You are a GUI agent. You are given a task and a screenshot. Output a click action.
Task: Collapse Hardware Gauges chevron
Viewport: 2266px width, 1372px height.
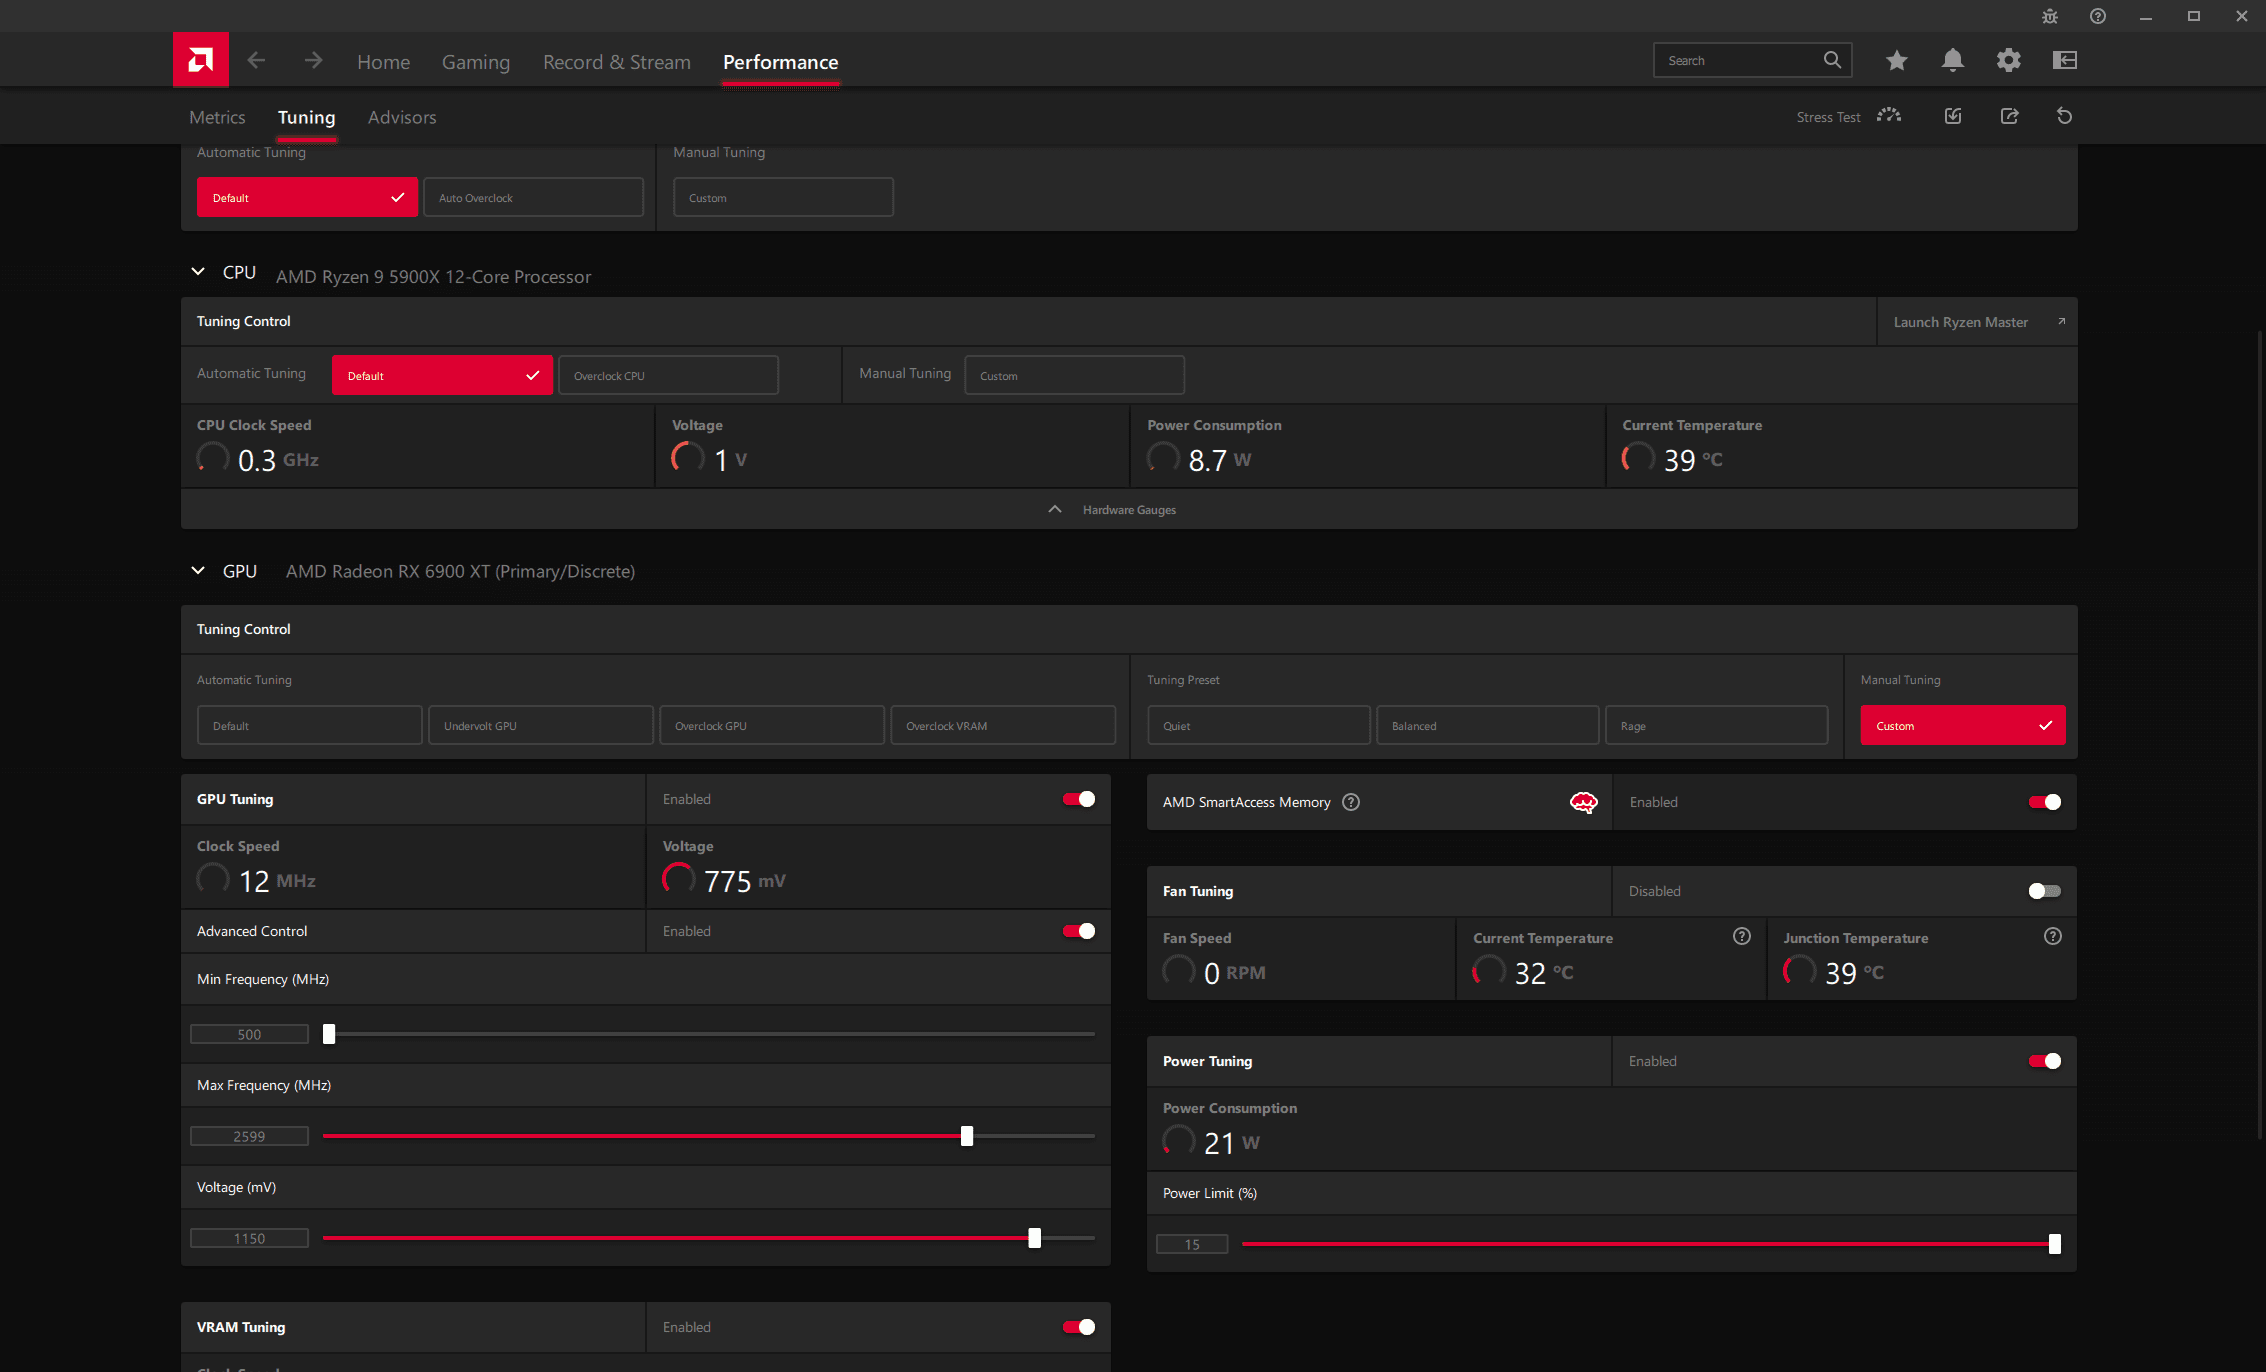1054,509
